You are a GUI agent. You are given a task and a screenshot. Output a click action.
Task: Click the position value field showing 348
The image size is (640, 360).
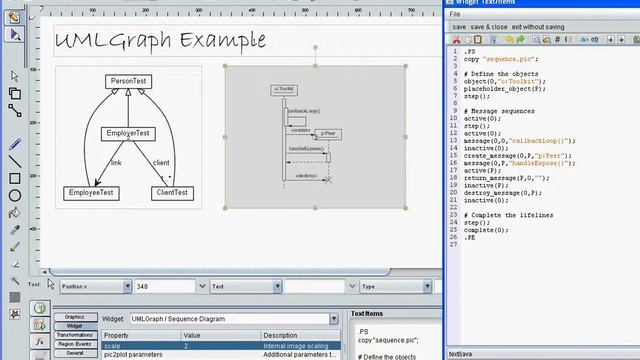(165, 287)
